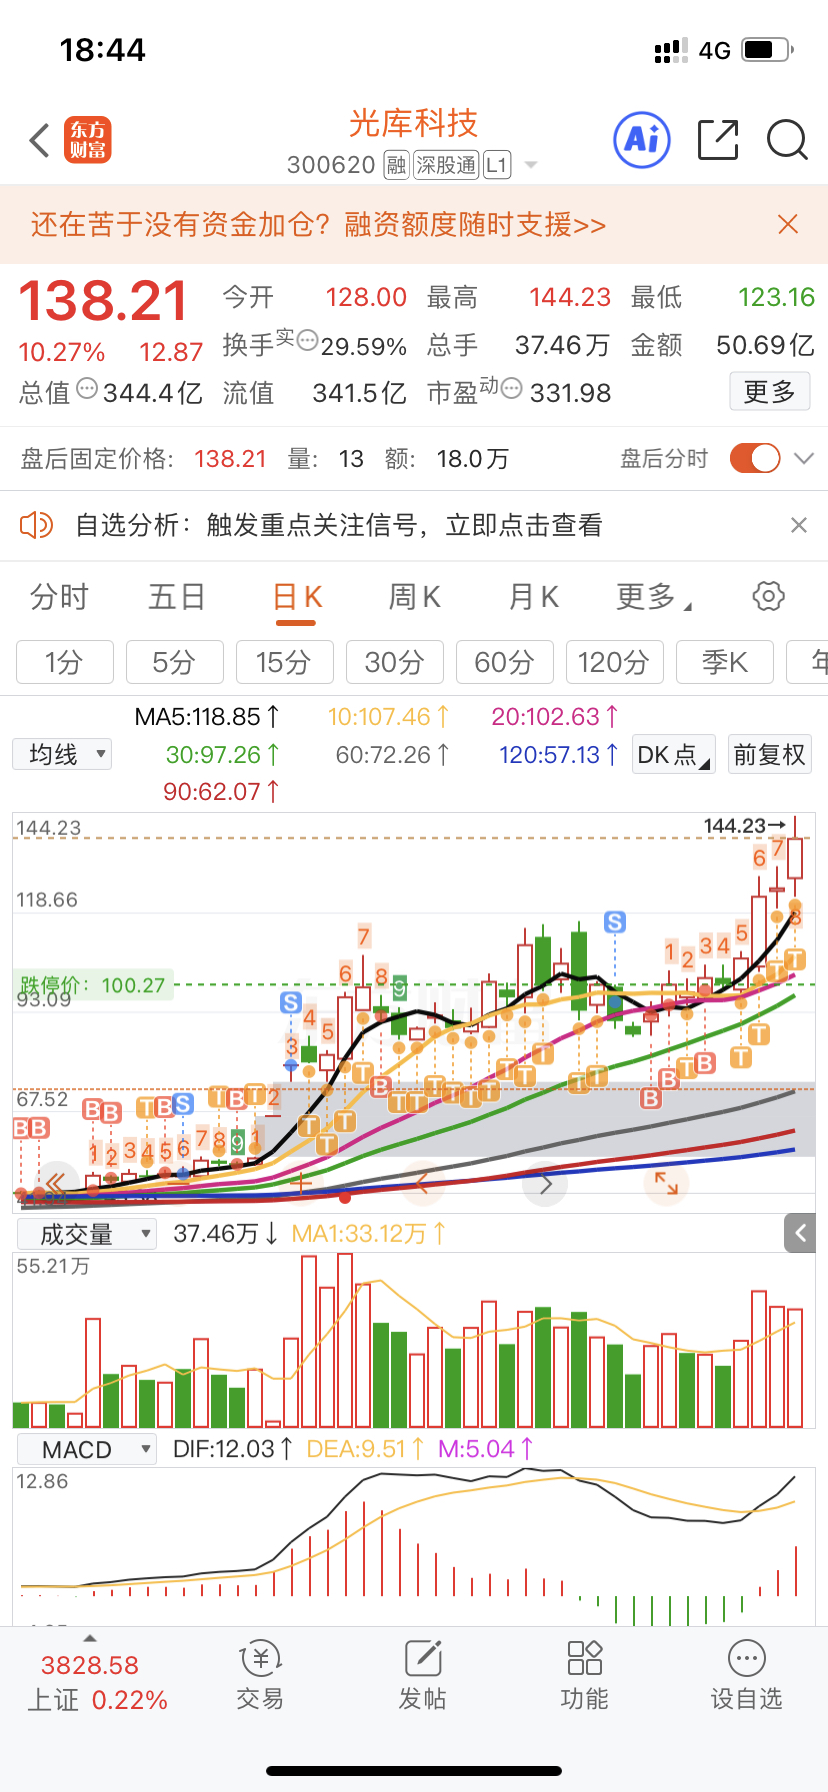The height and width of the screenshot is (1792, 828).
Task: Switch to 月K tab
Action: coord(533,597)
